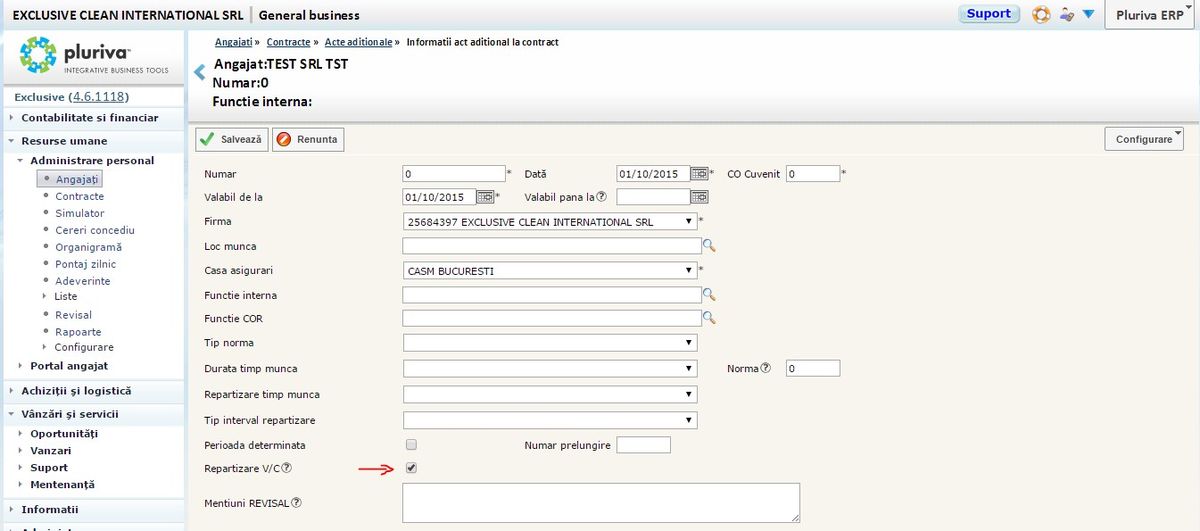Screen dimensions: 1200x531
Task: Open the user profile icon menu
Action: 1067,15
